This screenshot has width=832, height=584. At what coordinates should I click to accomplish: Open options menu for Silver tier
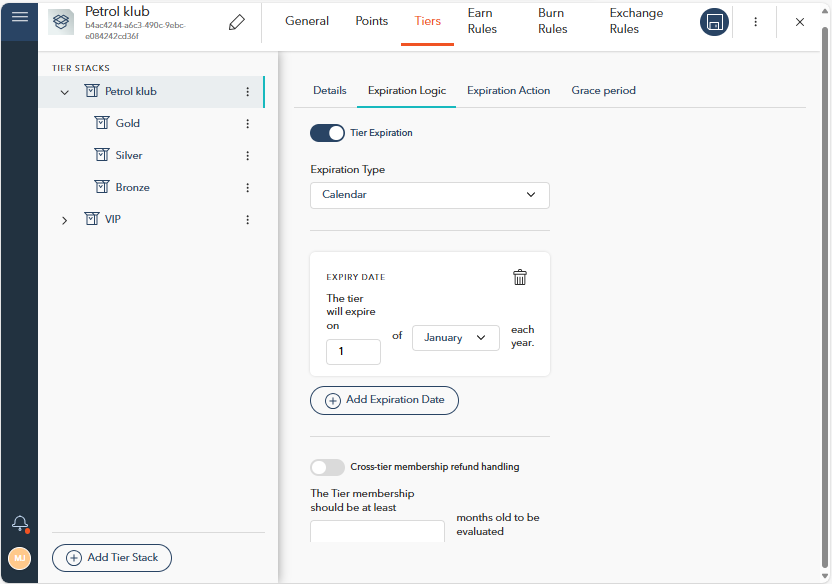tap(247, 155)
